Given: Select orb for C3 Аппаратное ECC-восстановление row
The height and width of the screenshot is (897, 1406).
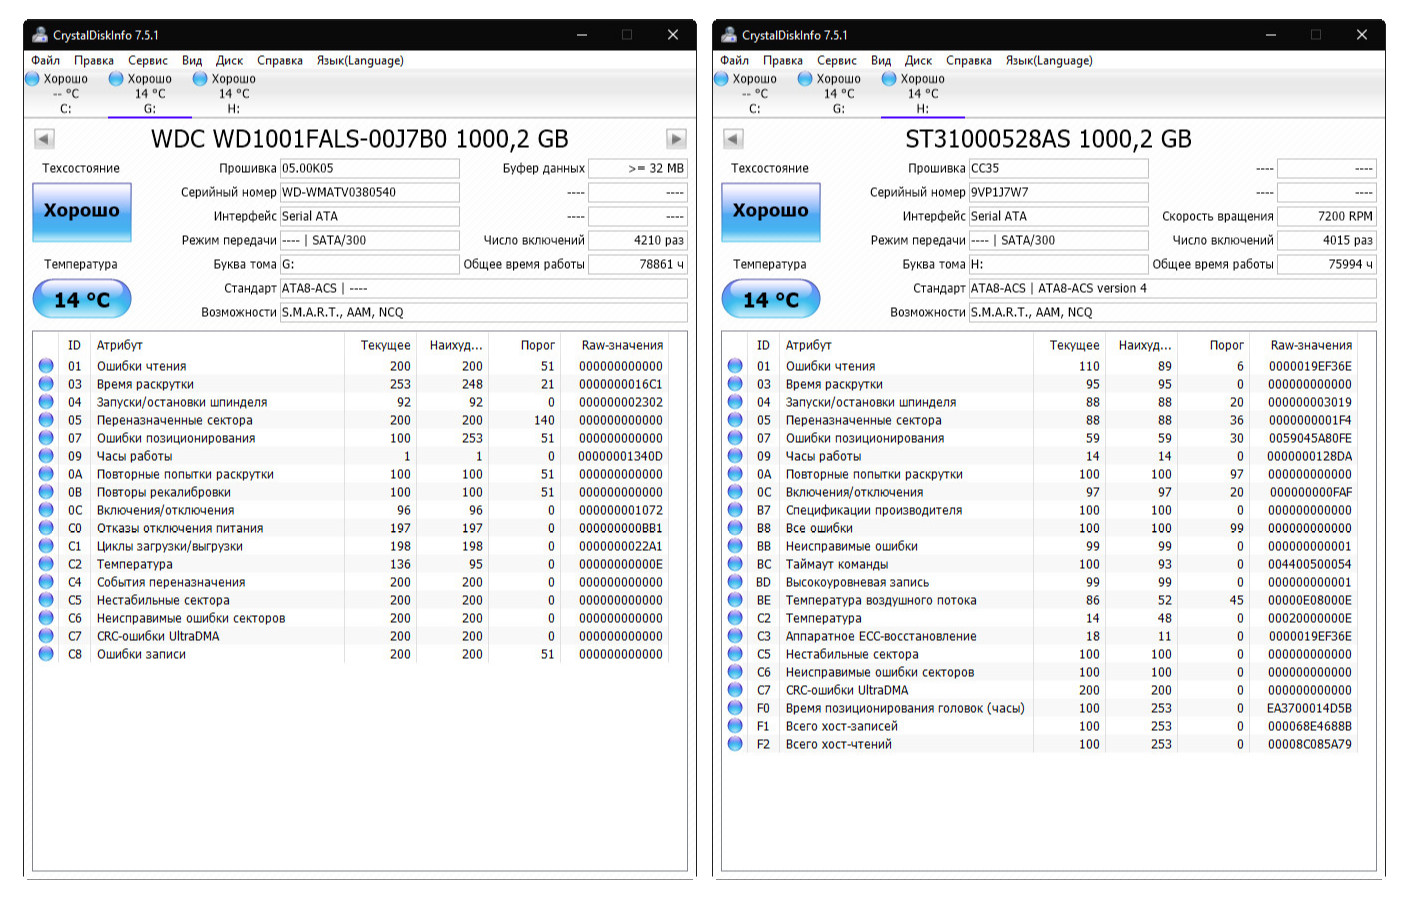Looking at the screenshot, I should [735, 636].
